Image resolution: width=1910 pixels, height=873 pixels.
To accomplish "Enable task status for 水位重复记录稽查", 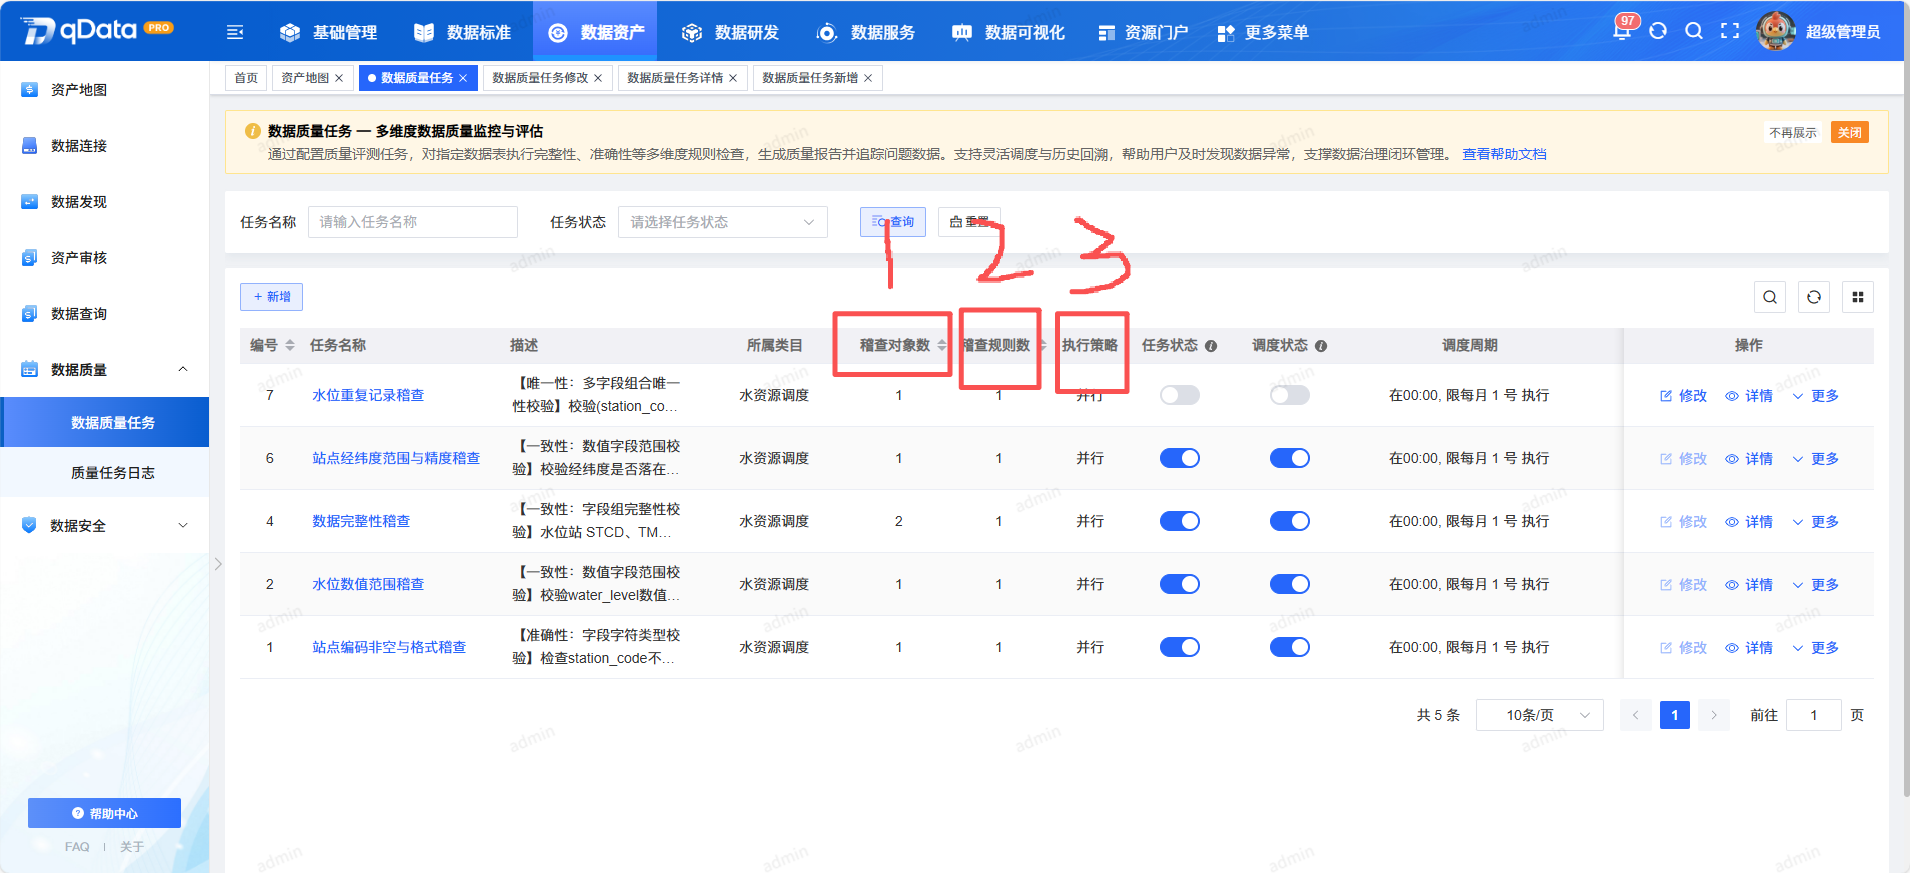I will 1180,395.
